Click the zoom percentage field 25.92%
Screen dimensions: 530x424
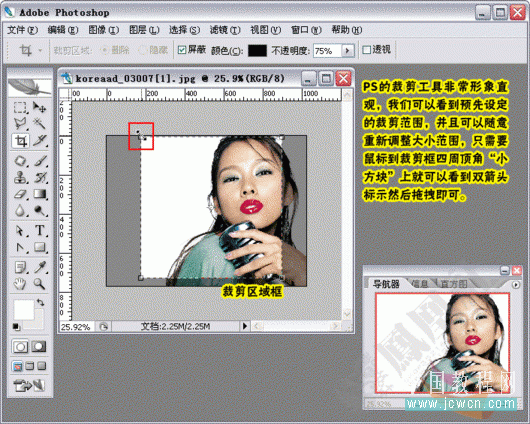click(76, 327)
